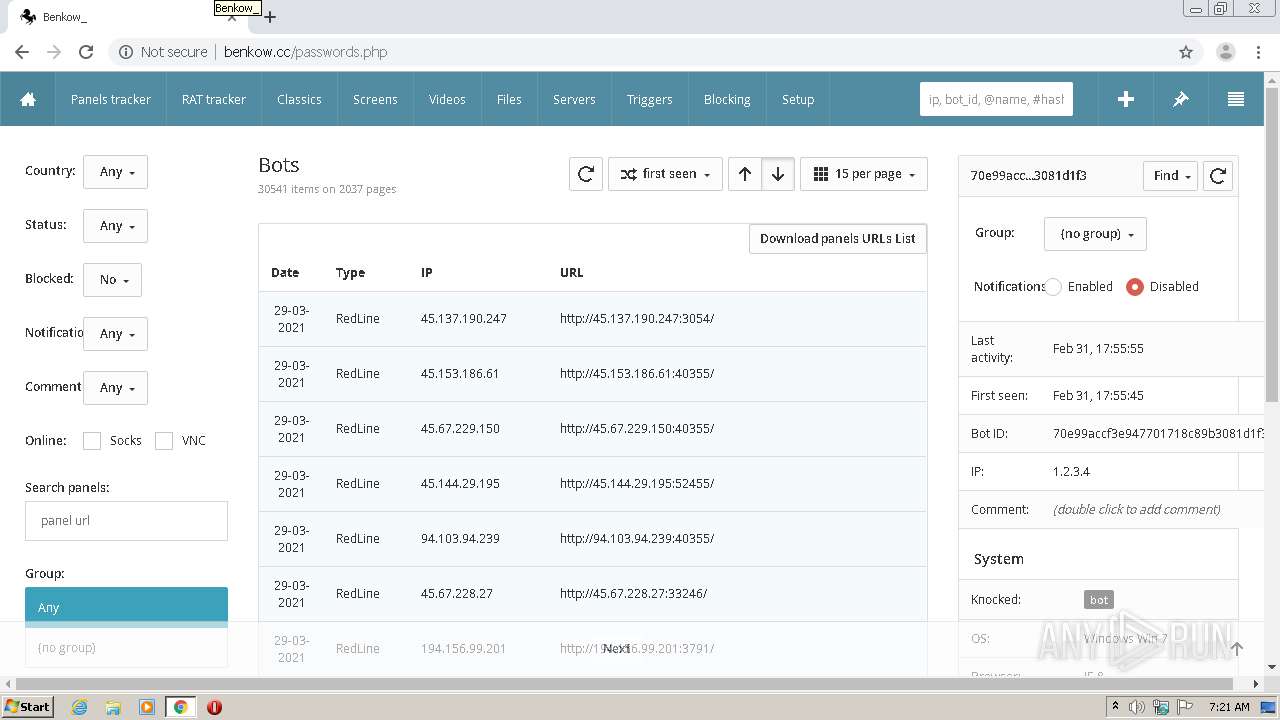Open Chrome profile avatar
Viewport: 1280px width, 720px height.
pos(1225,52)
